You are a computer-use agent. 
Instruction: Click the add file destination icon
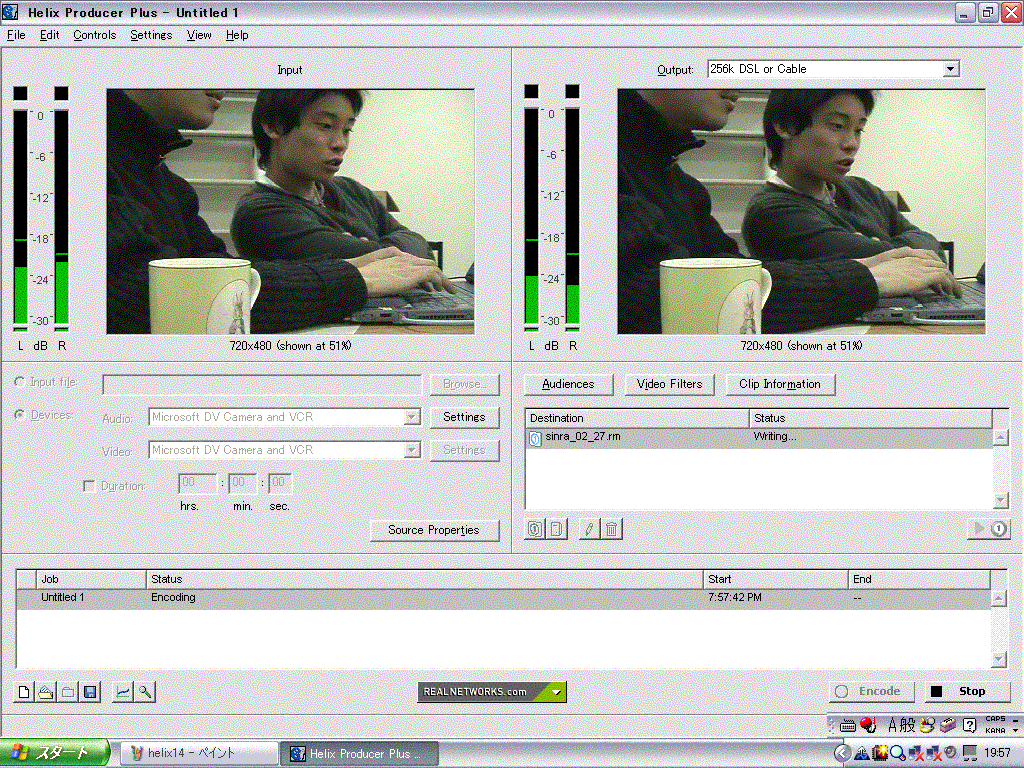tap(535, 529)
